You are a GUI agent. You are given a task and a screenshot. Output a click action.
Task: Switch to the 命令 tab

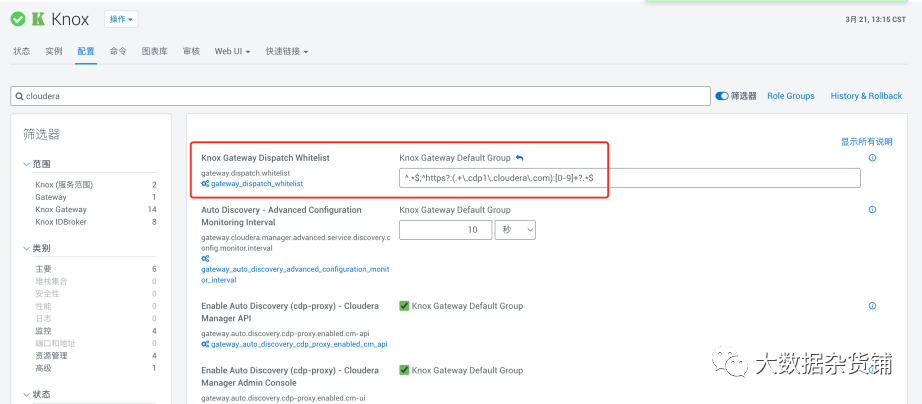pos(118,51)
